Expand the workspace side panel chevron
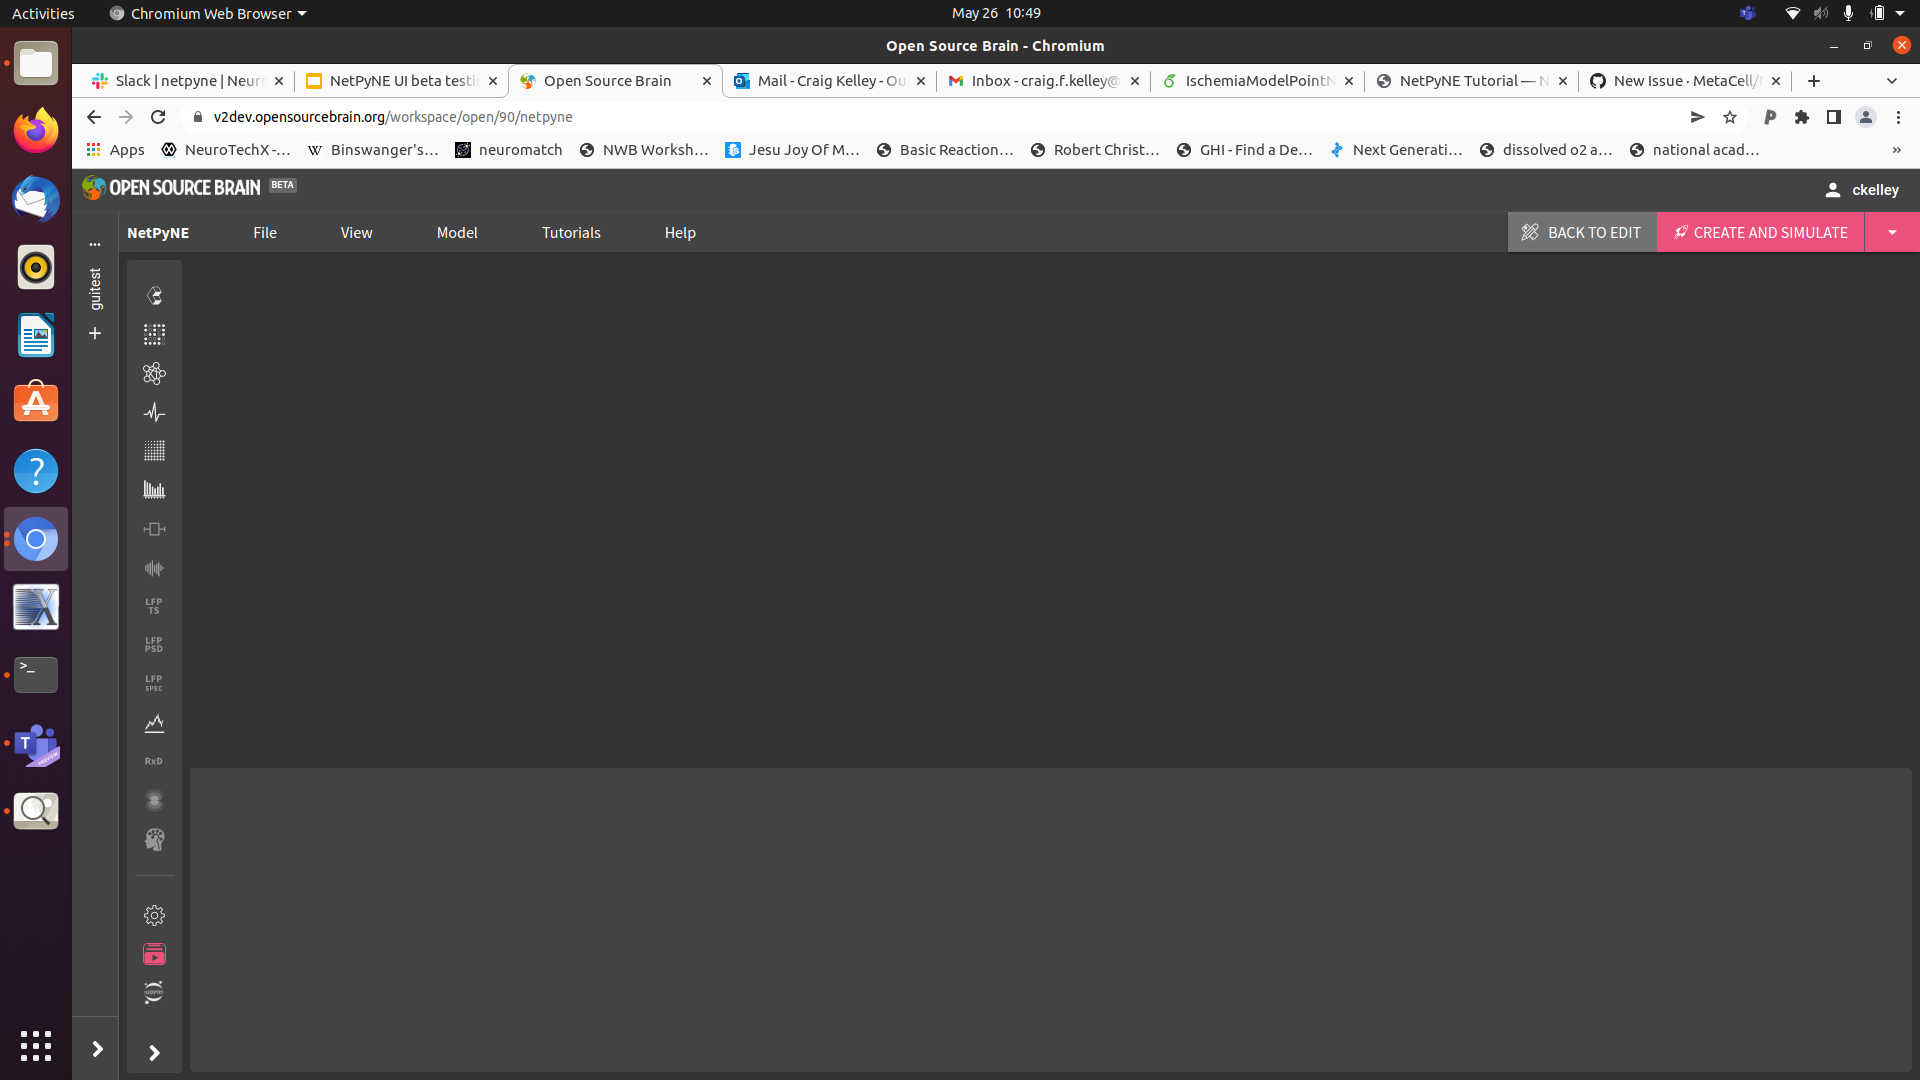The height and width of the screenshot is (1080, 1920). point(97,1049)
